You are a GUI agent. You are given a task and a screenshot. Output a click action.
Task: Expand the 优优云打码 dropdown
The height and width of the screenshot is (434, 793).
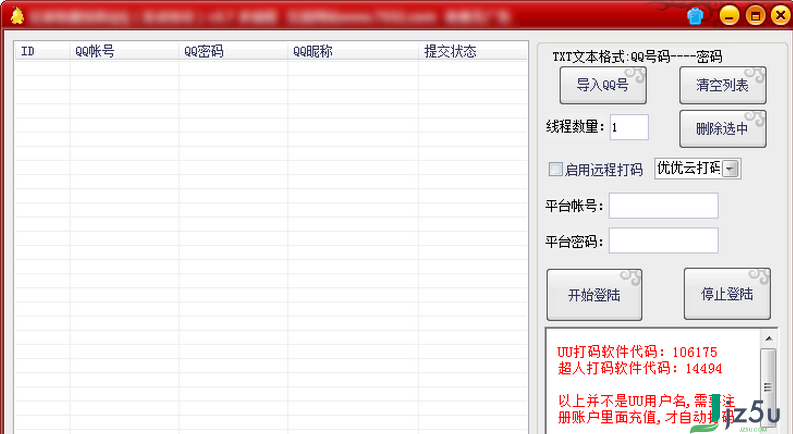coord(730,169)
